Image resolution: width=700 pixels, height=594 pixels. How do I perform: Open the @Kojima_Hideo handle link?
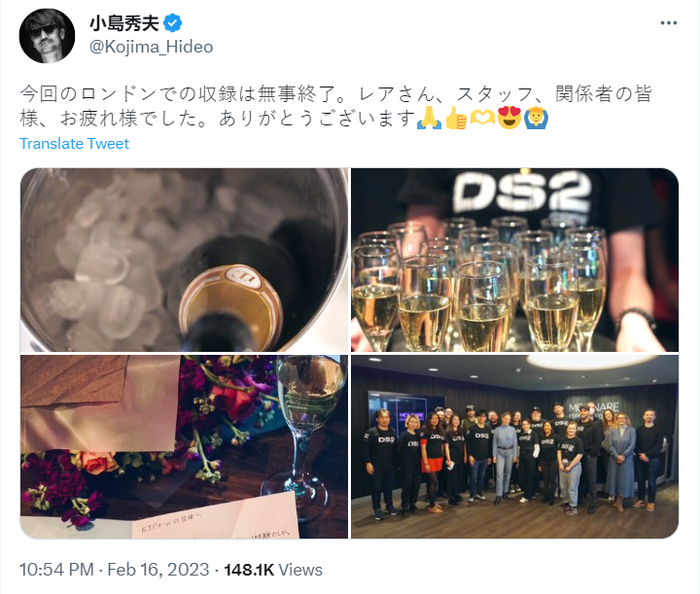pyautogui.click(x=151, y=47)
